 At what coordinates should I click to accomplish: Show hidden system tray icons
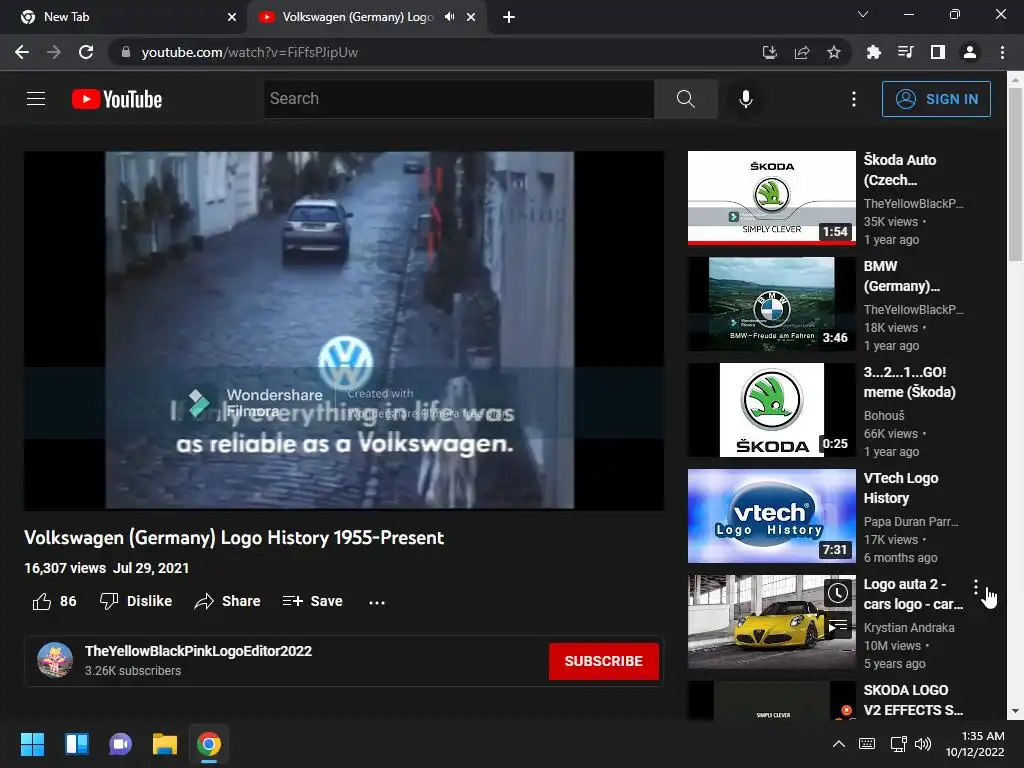pos(839,744)
